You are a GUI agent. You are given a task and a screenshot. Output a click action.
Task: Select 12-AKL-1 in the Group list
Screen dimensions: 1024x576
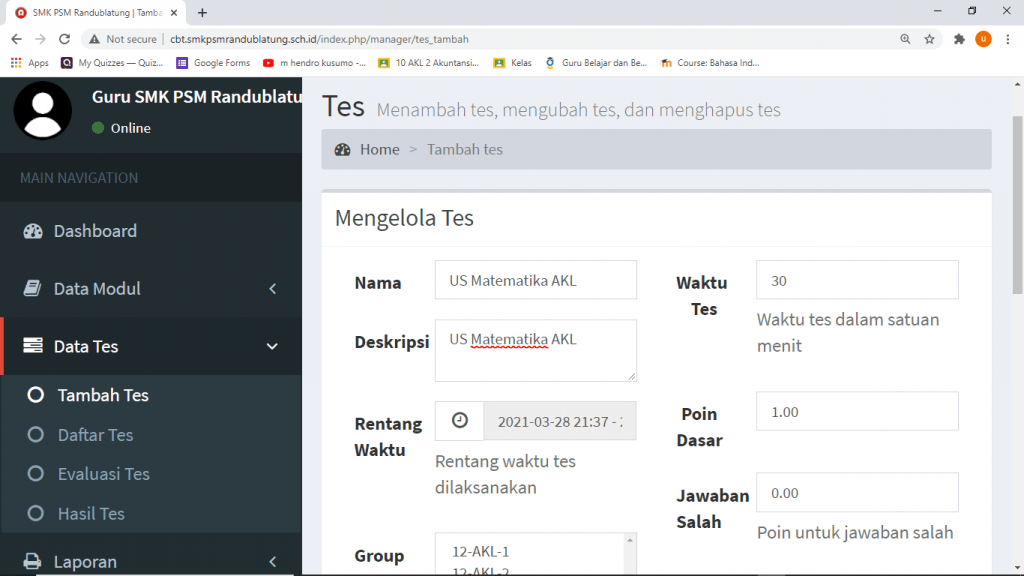481,552
